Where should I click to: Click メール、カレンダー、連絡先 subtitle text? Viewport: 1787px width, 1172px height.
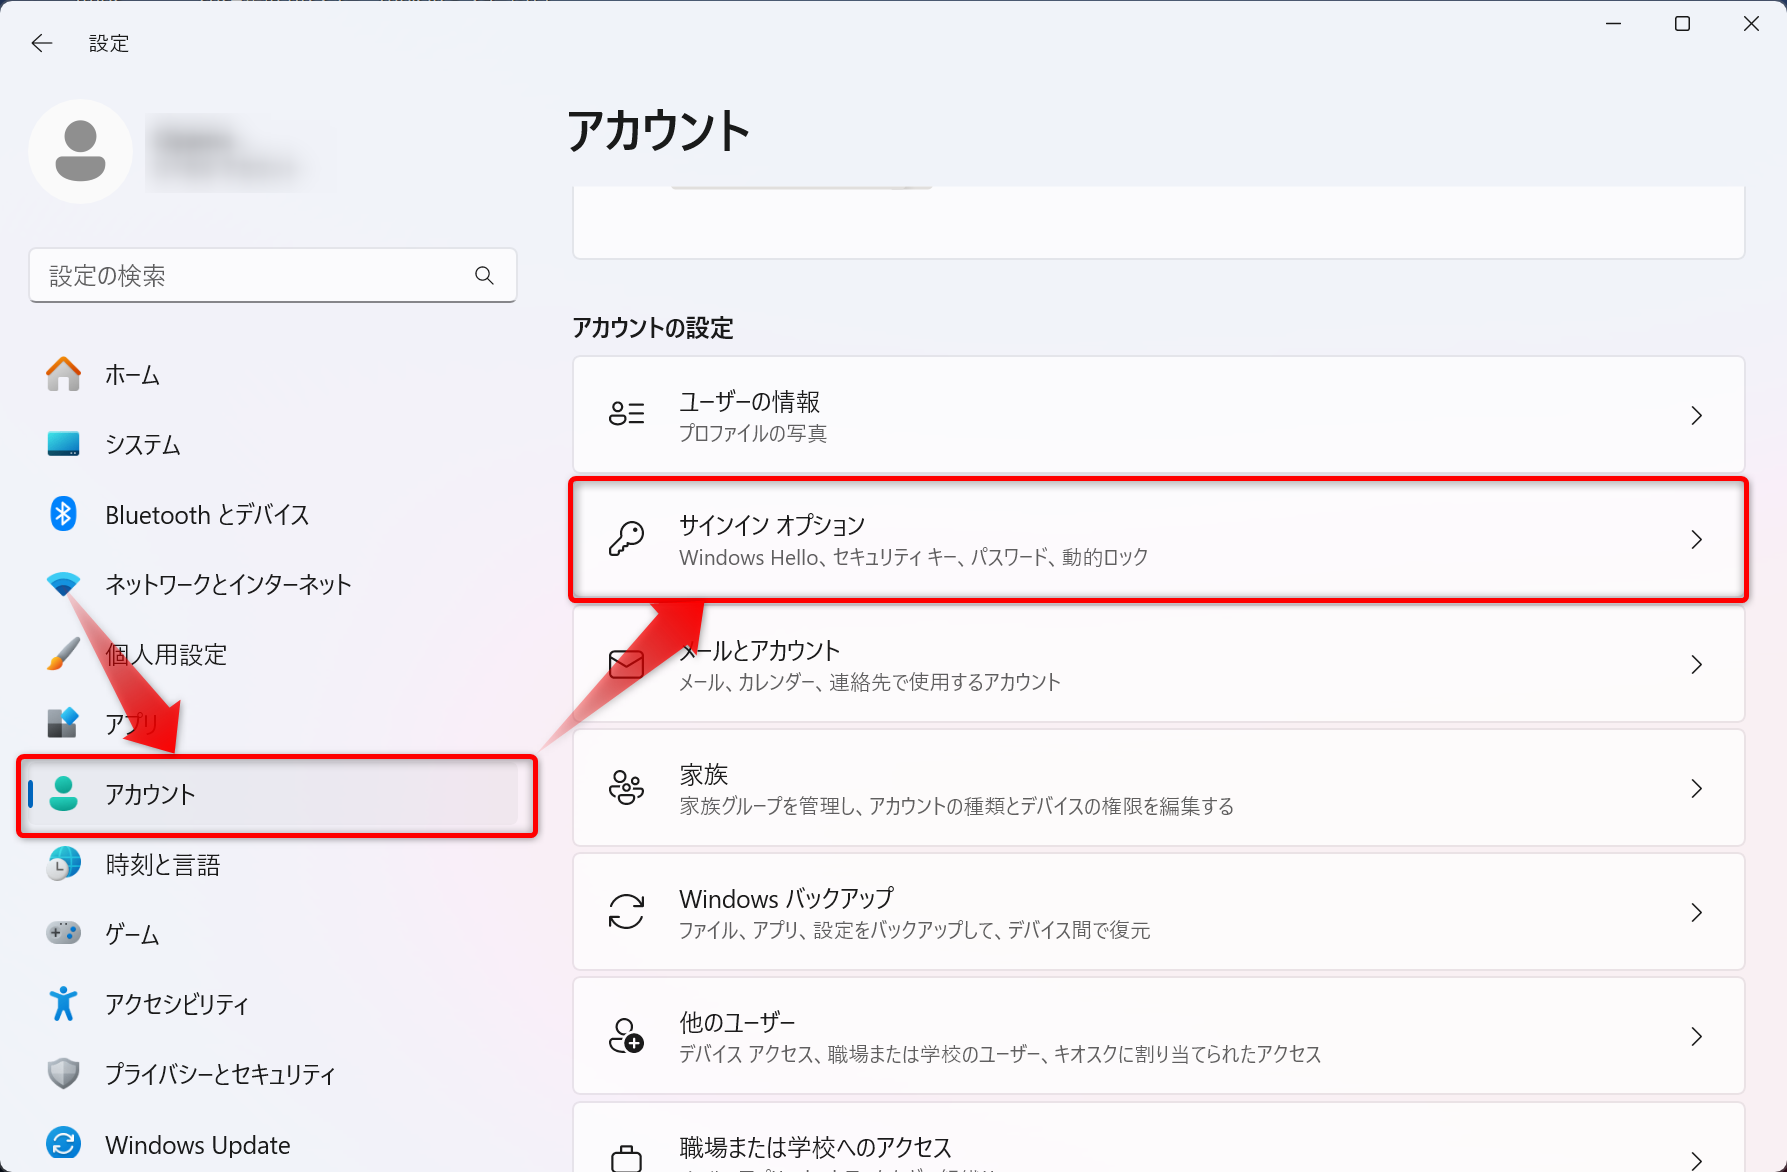pyautogui.click(x=870, y=682)
